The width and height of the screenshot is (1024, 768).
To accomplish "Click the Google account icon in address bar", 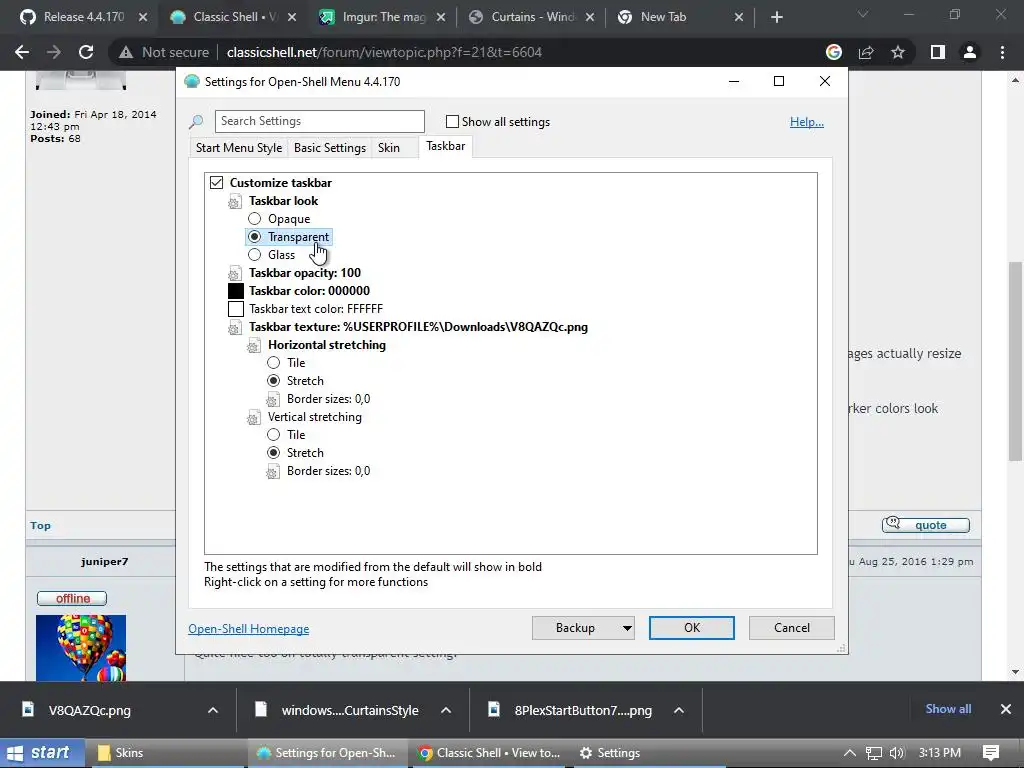I will coord(834,52).
